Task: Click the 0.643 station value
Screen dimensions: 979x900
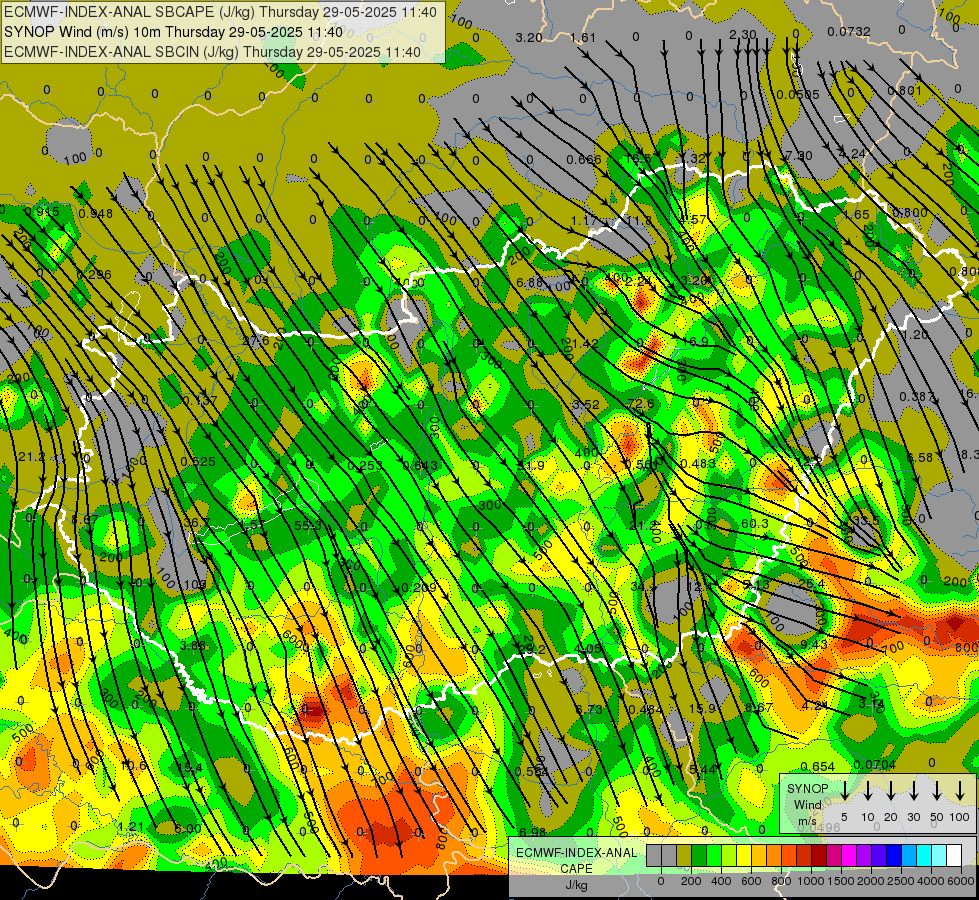Action: [x=420, y=465]
